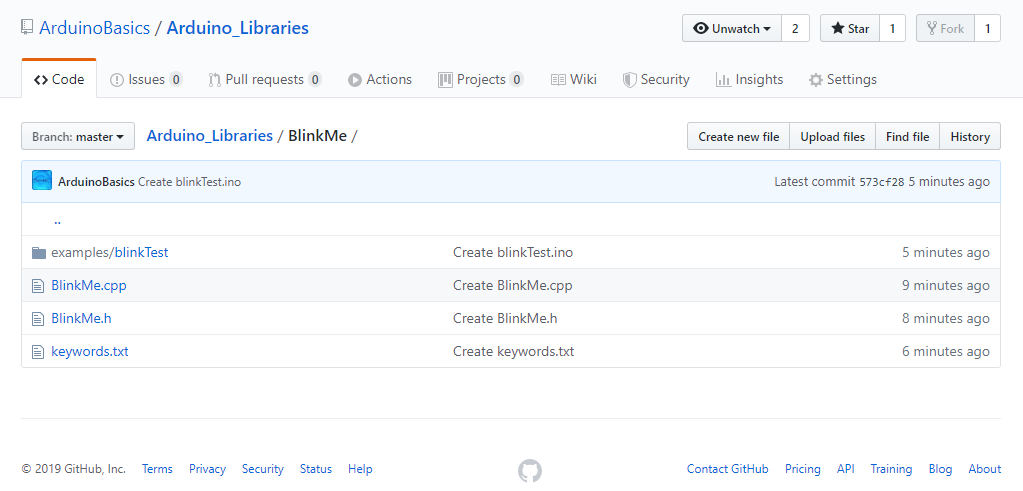Click the file icon next to keywords.txt

coord(38,351)
